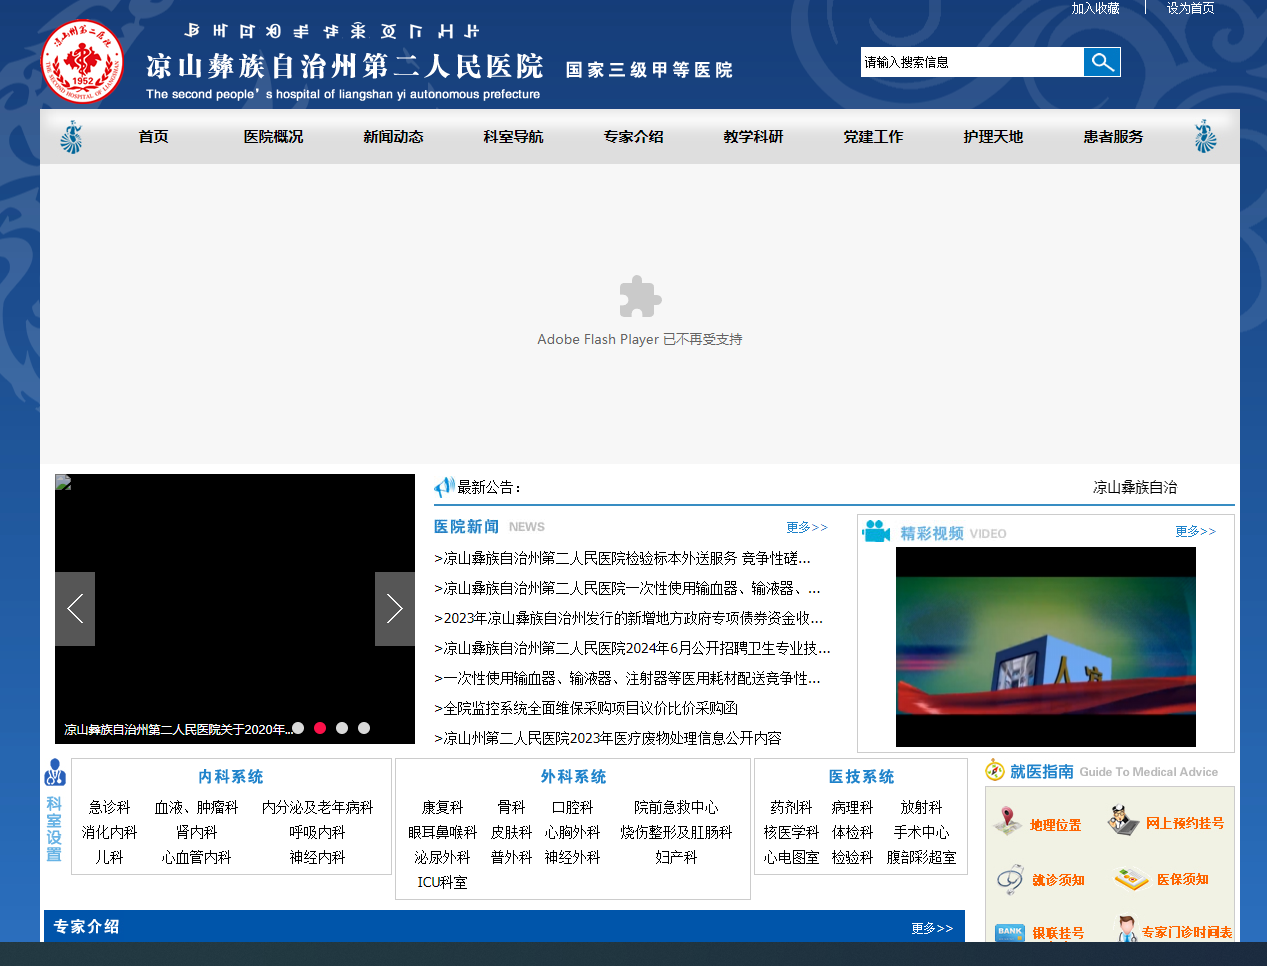This screenshot has width=1267, height=966.
Task: Click the 设为首页 link
Action: (1190, 8)
